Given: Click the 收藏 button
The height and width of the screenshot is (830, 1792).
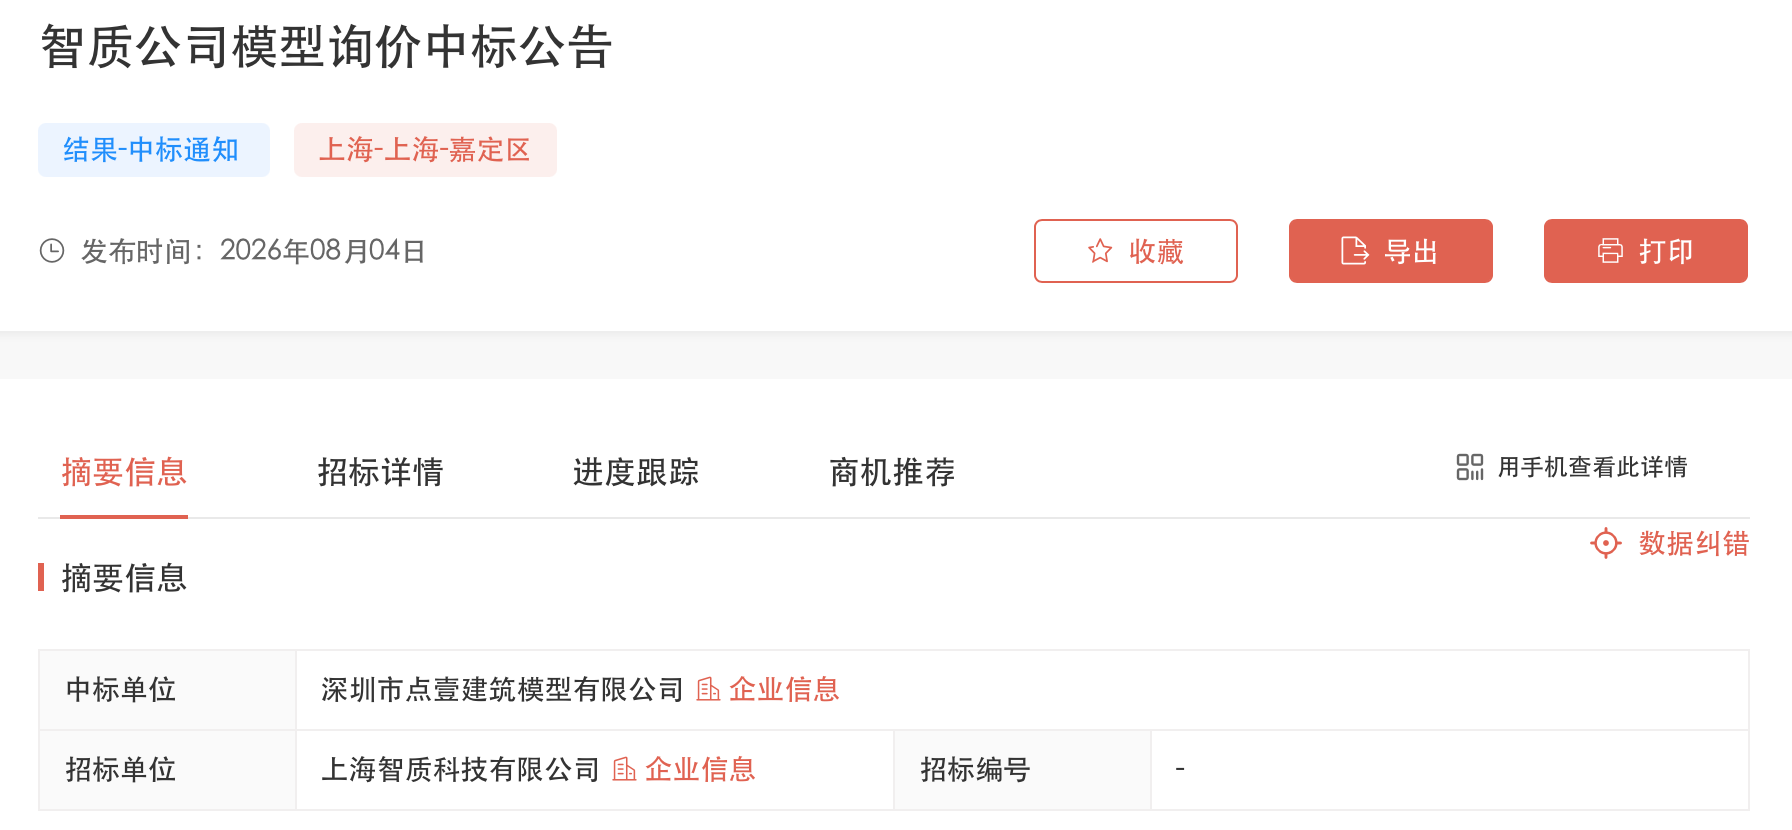Looking at the screenshot, I should point(1136,251).
